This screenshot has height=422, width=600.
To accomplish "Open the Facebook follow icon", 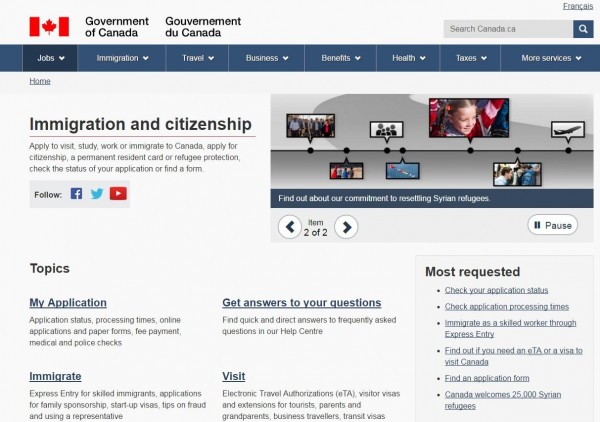I will click(76, 194).
